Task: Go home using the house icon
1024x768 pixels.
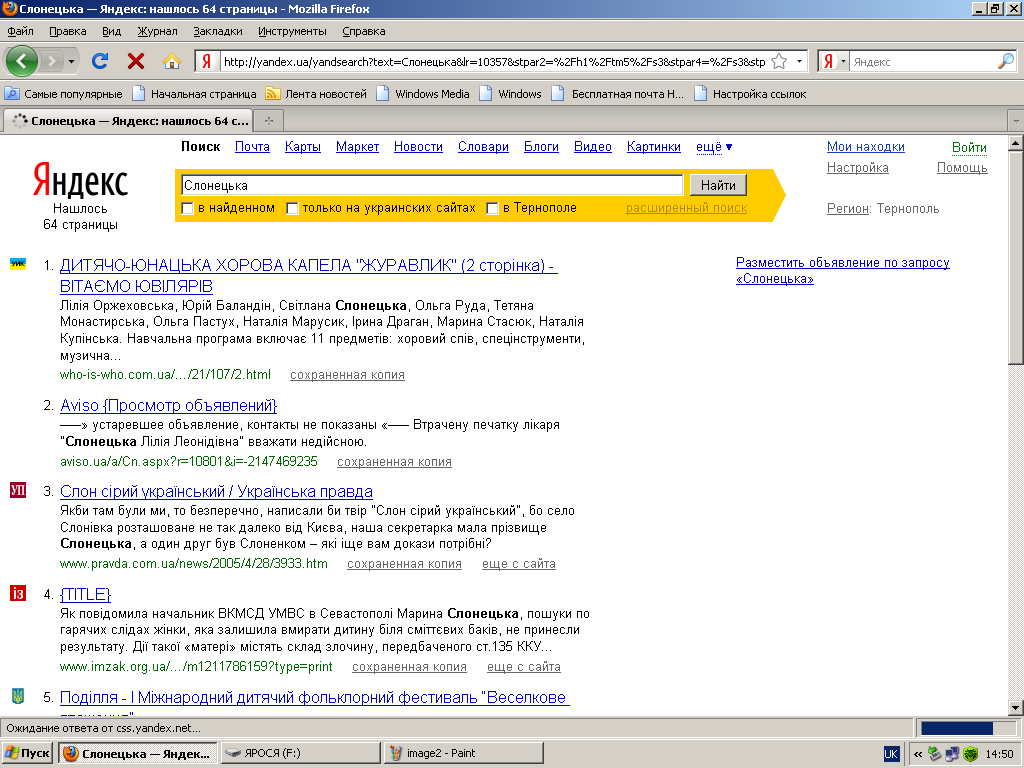Action: point(172,61)
